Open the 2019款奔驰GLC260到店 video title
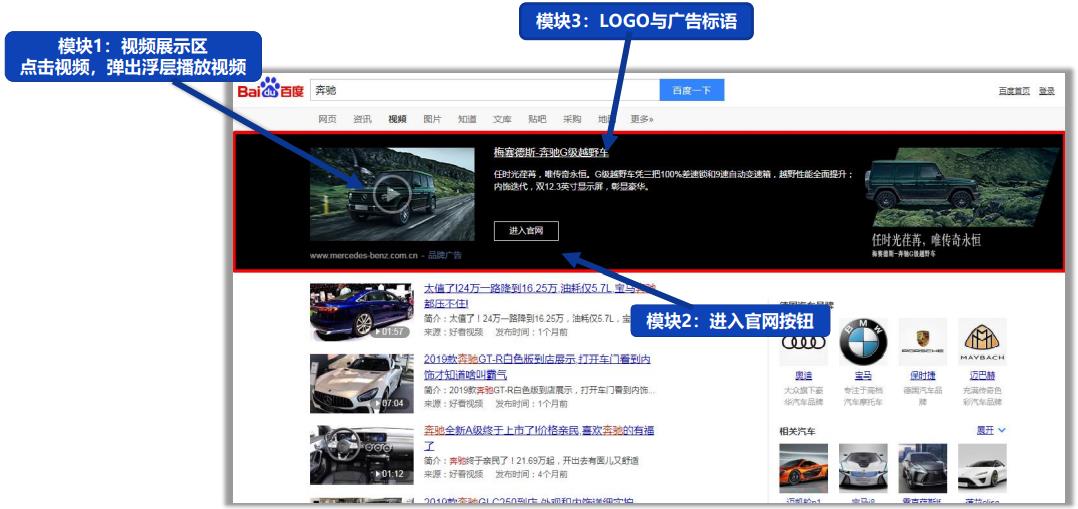 [529, 501]
